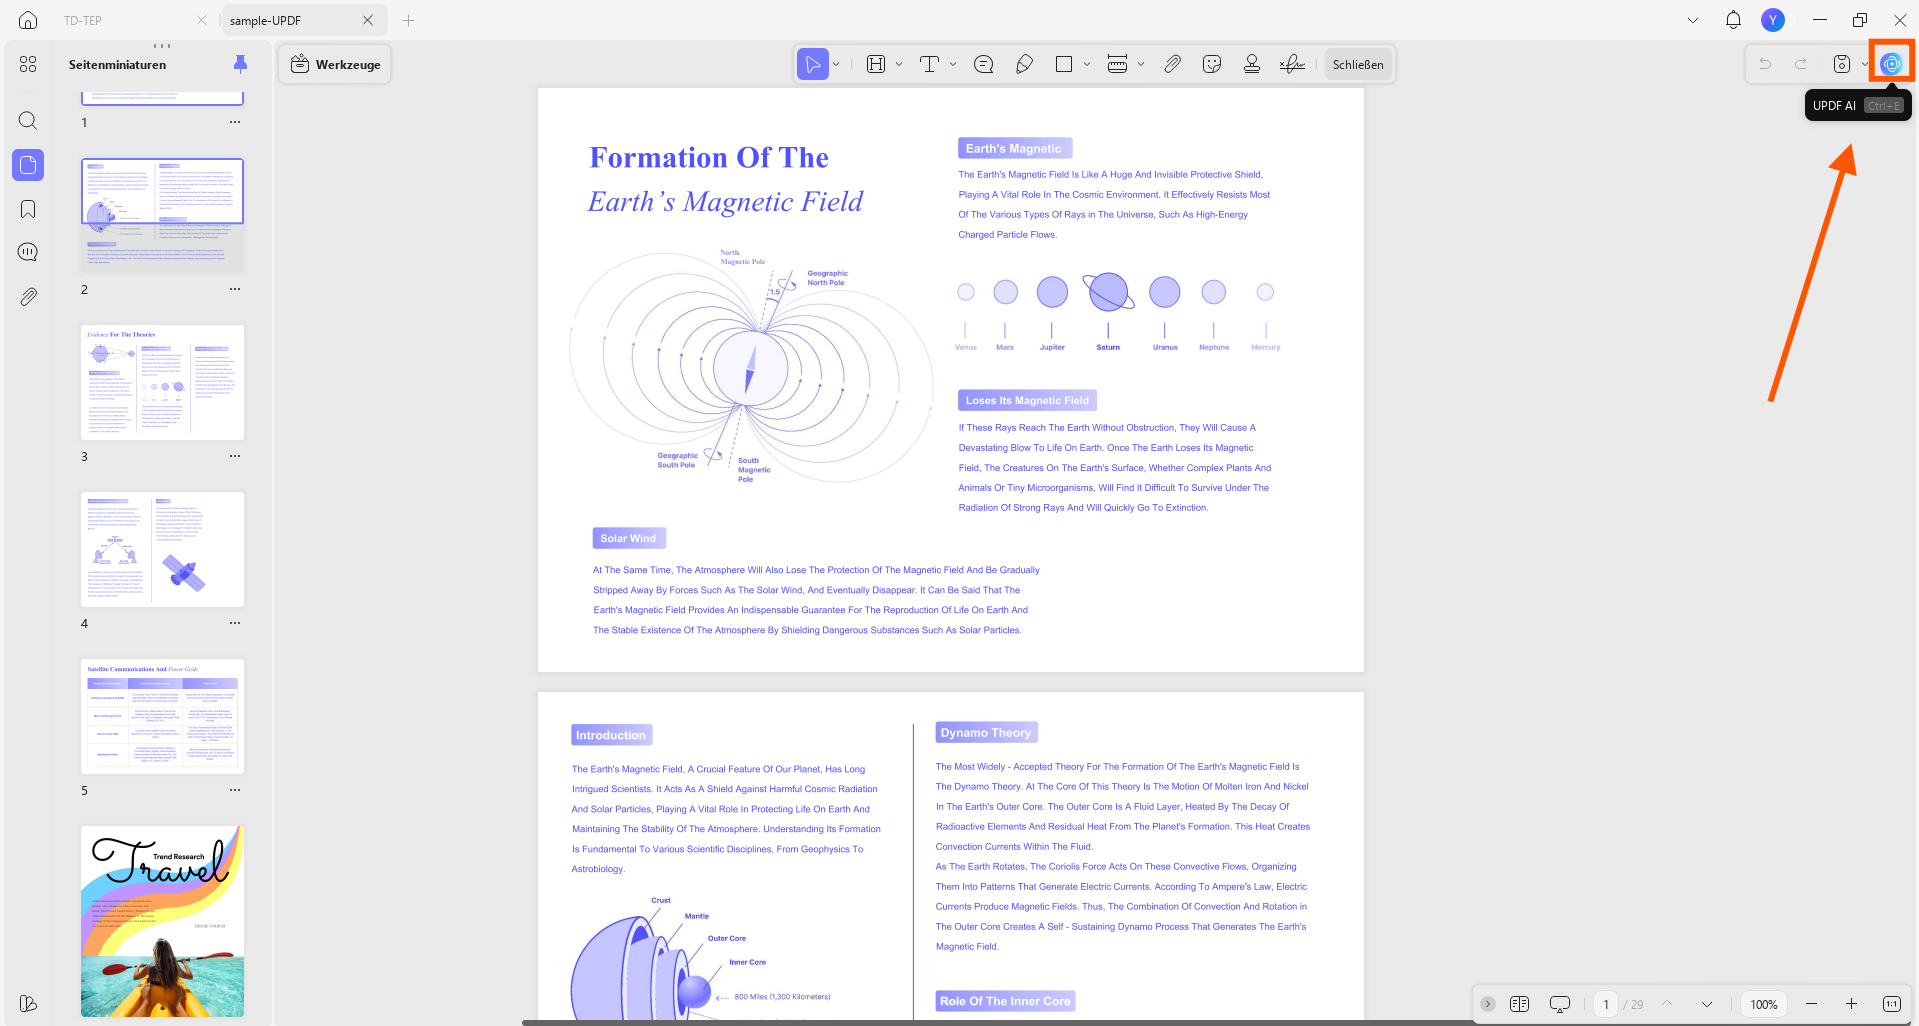
Task: Expand measuring tool dropdown arrow
Action: pos(1141,64)
